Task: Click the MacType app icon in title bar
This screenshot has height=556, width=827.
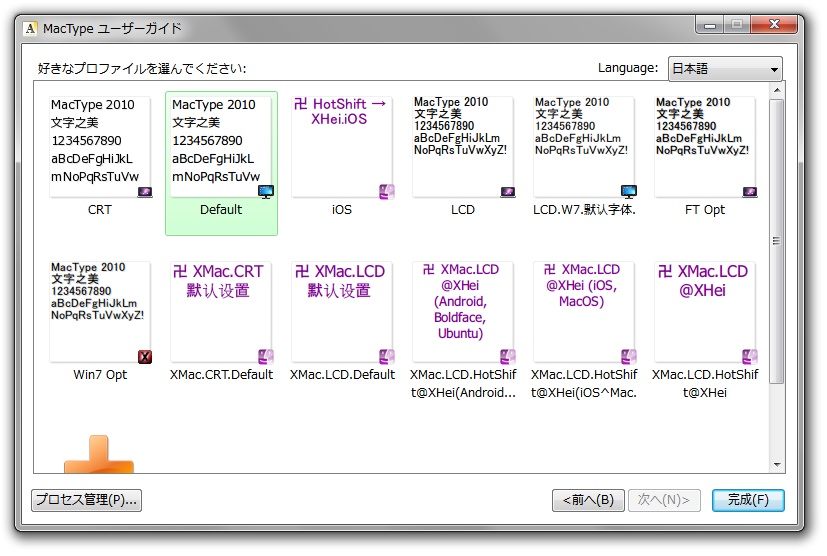Action: coord(31,28)
